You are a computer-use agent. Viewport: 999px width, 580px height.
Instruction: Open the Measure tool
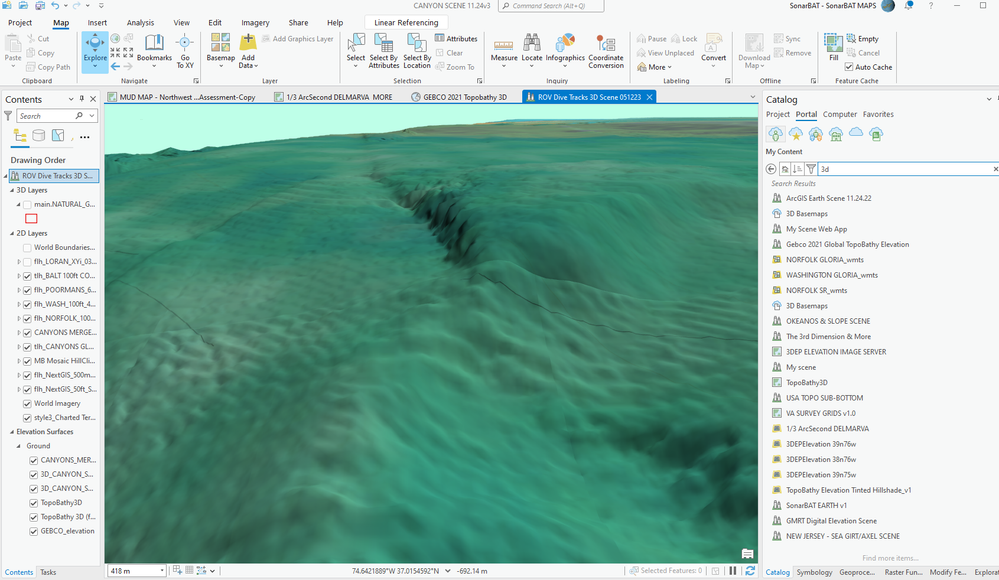pyautogui.click(x=504, y=48)
